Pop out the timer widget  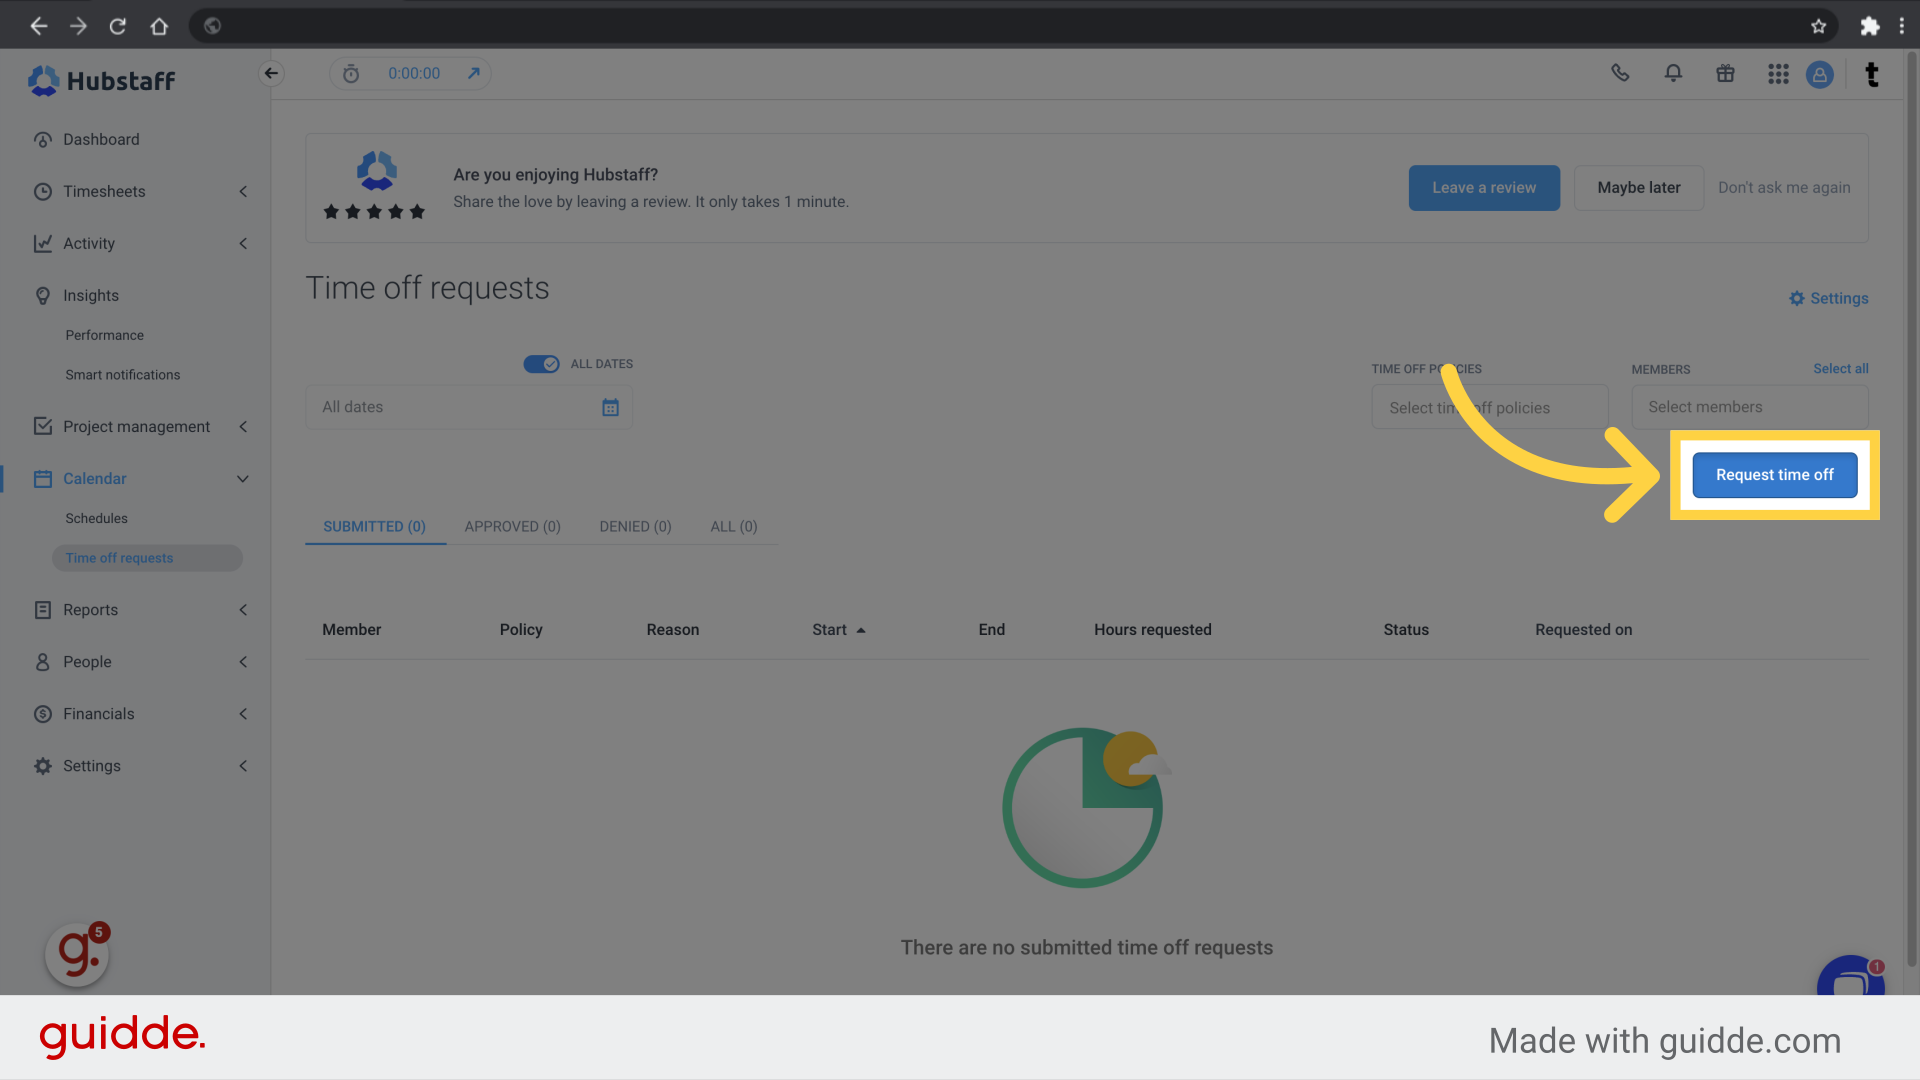tap(474, 73)
